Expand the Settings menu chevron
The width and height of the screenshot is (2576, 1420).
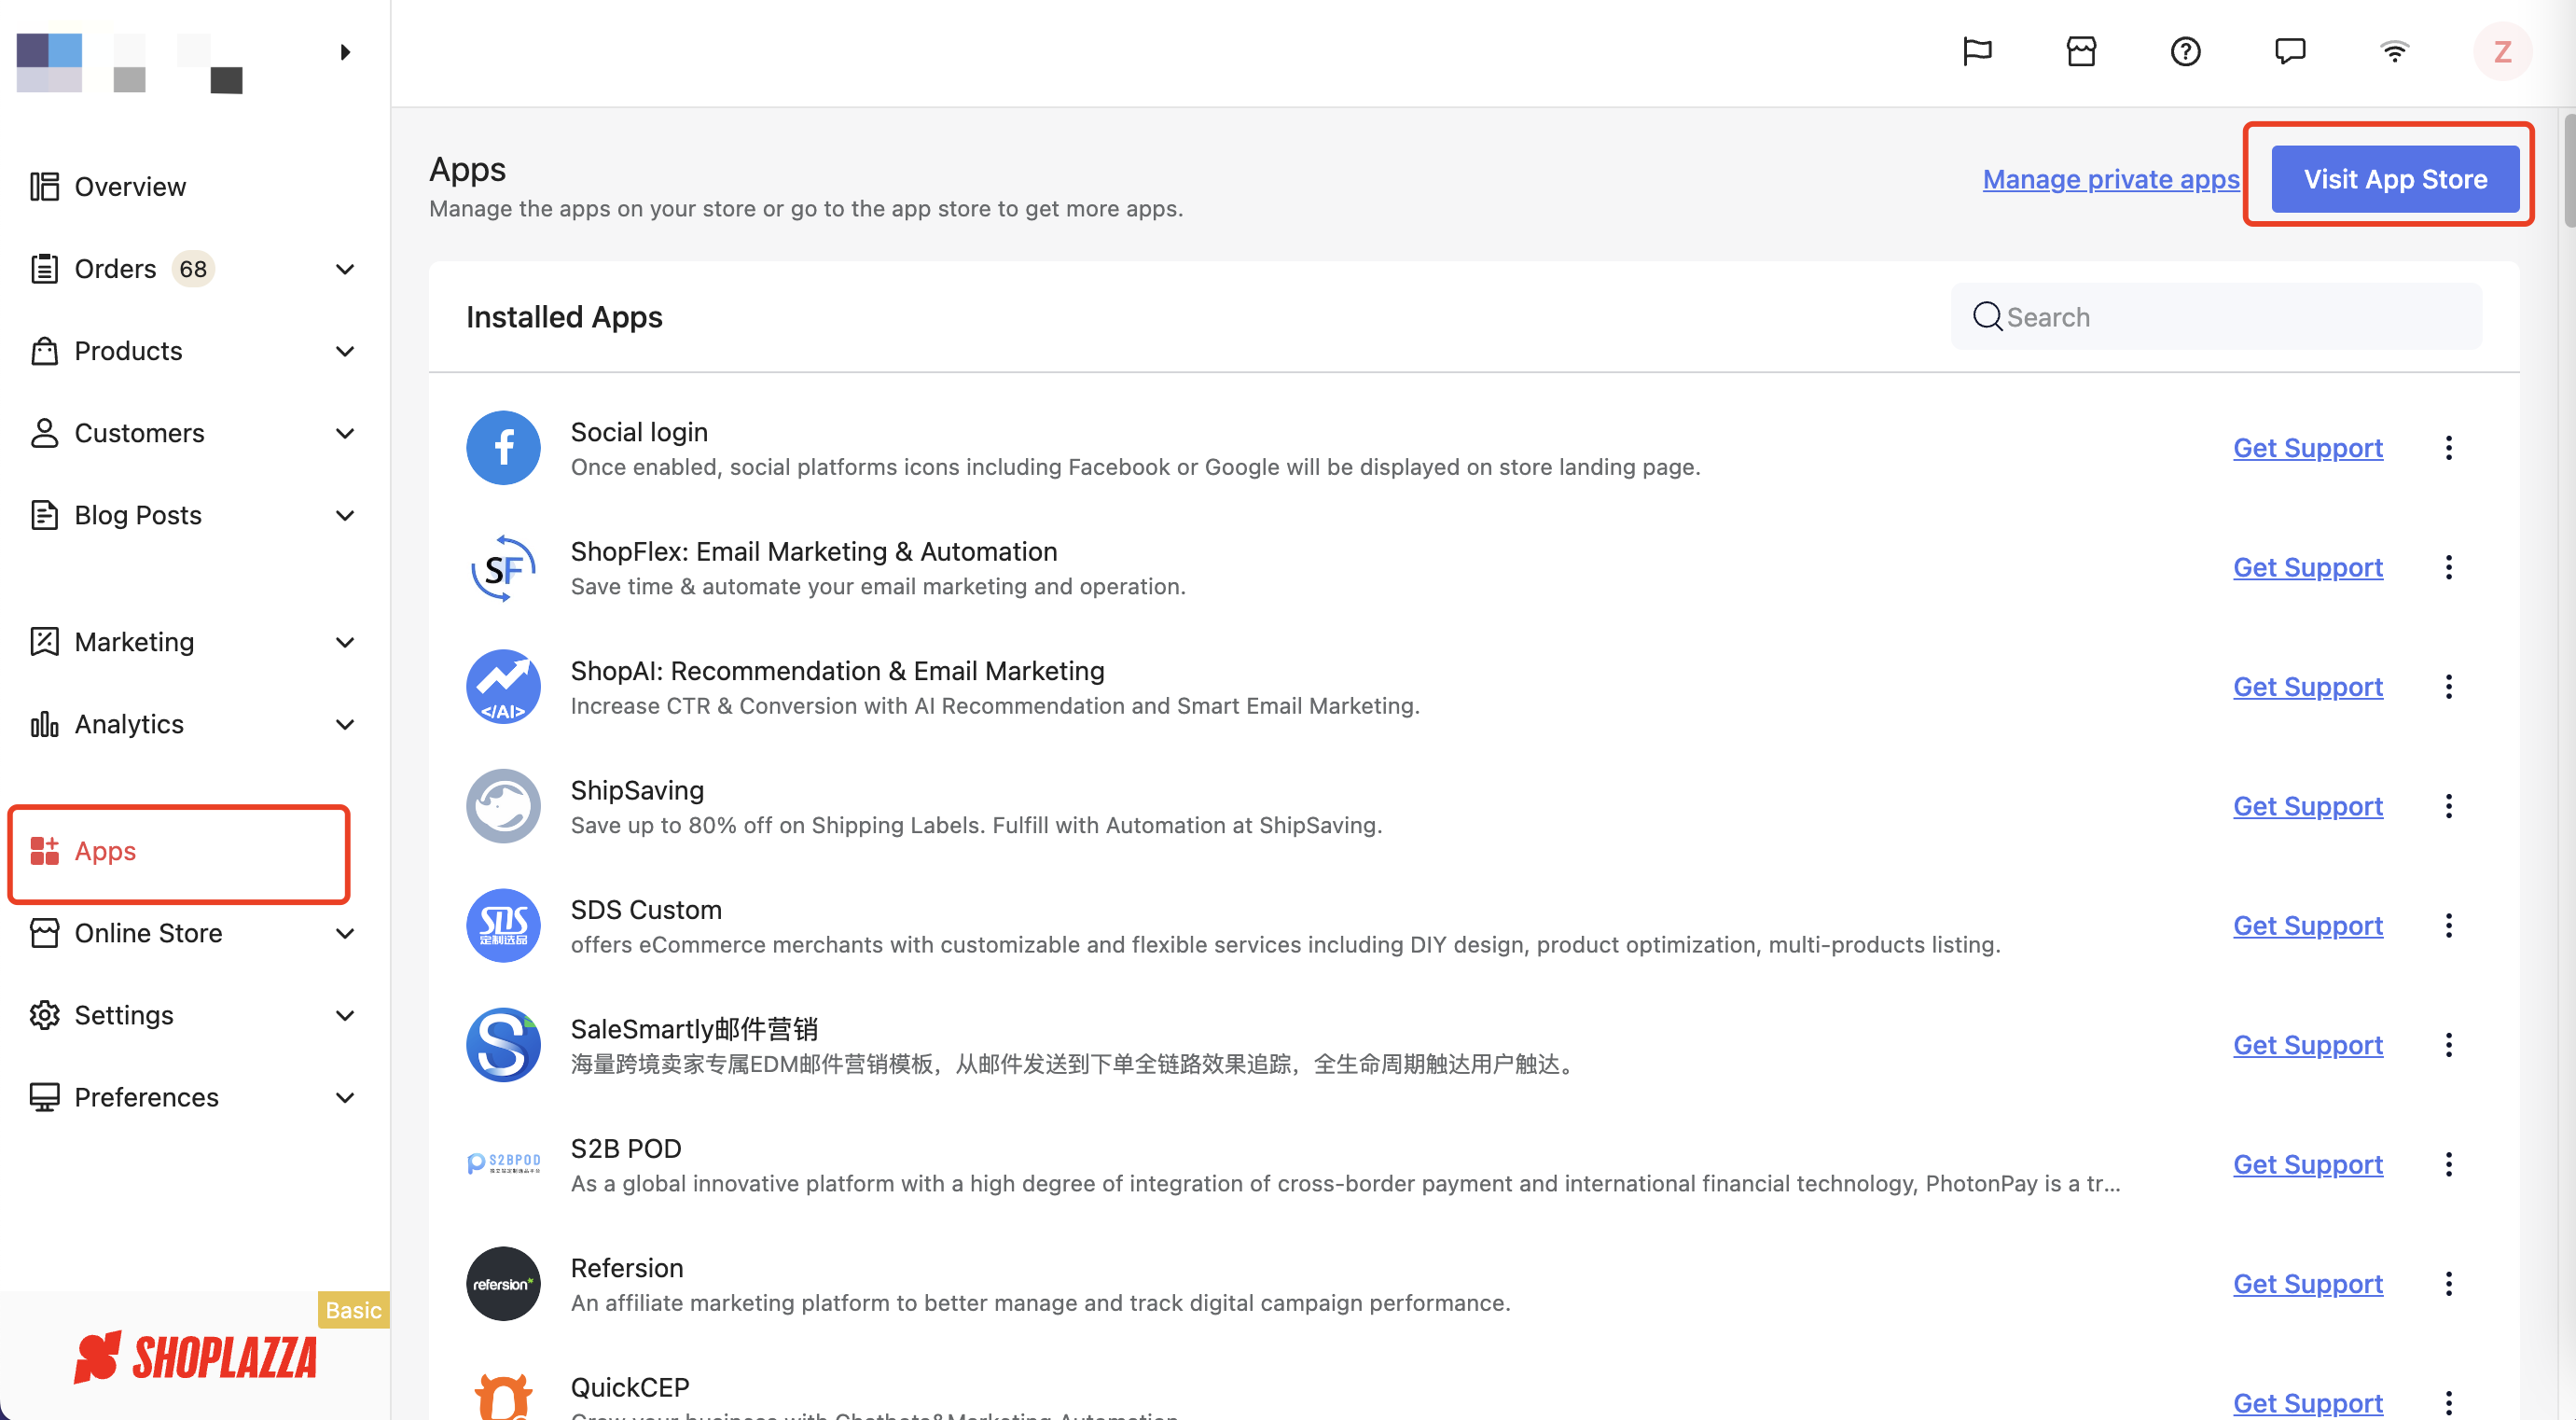[345, 1015]
